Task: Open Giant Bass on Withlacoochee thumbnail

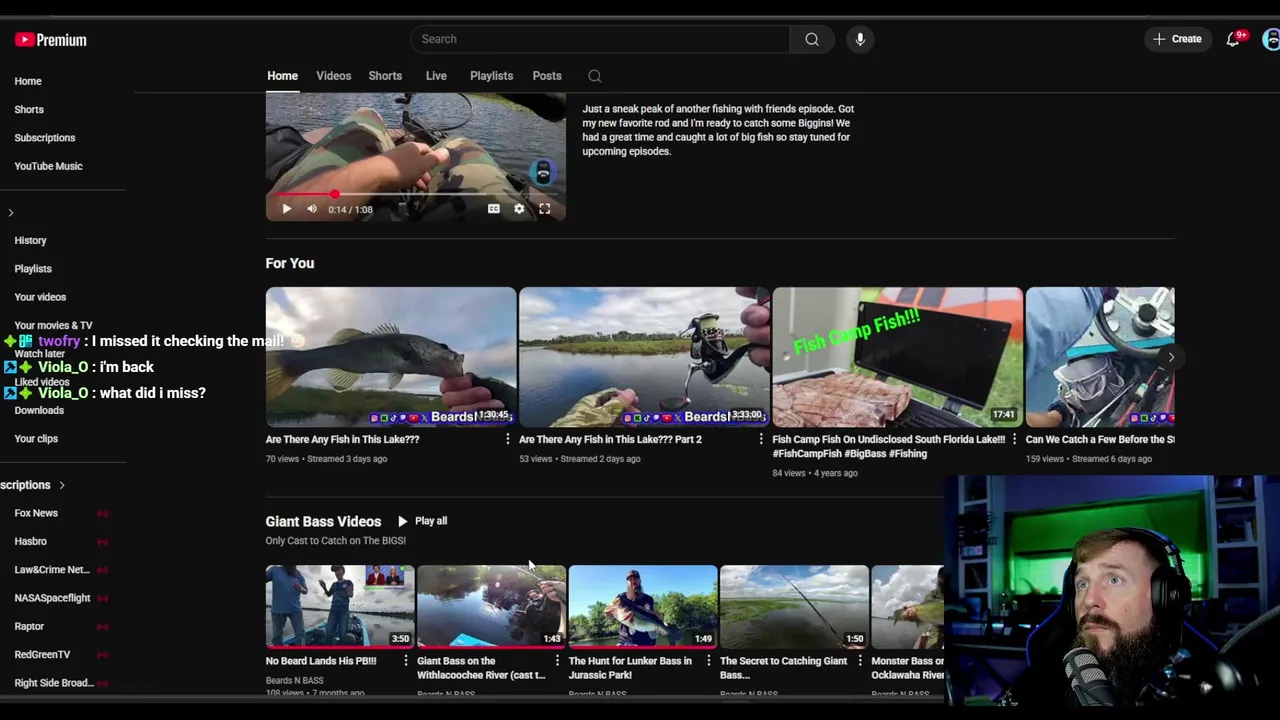Action: click(491, 607)
